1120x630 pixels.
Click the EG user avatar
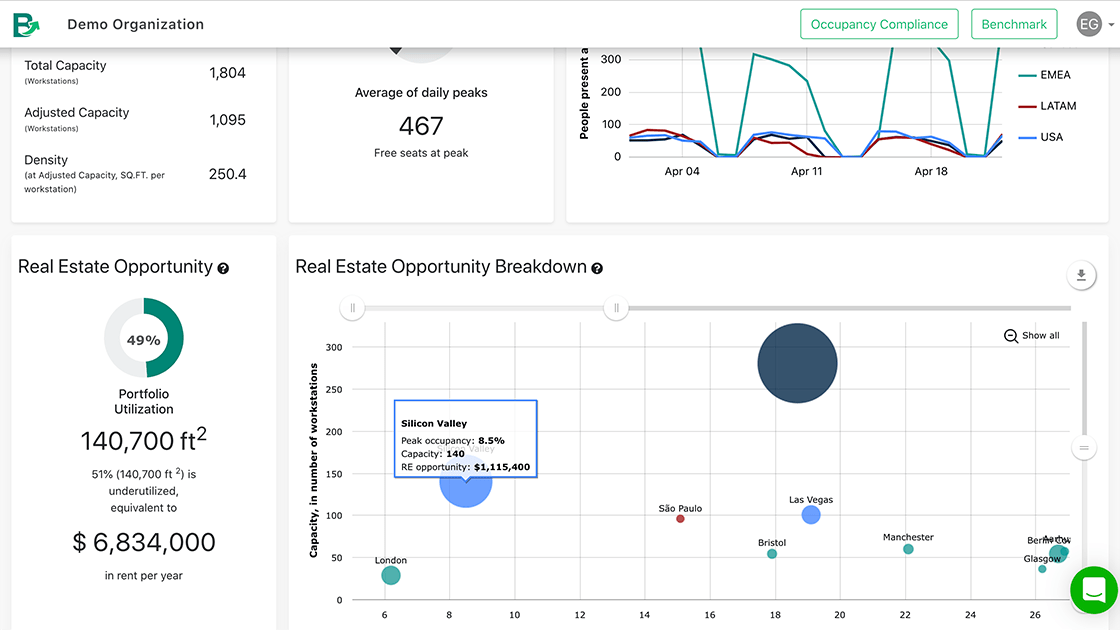tap(1088, 24)
